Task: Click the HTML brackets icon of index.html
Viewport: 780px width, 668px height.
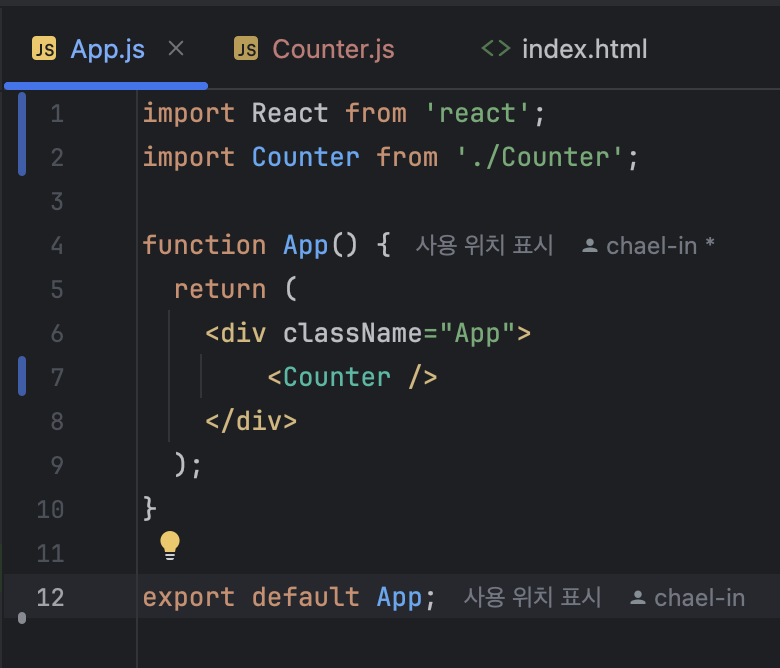Action: point(496,48)
